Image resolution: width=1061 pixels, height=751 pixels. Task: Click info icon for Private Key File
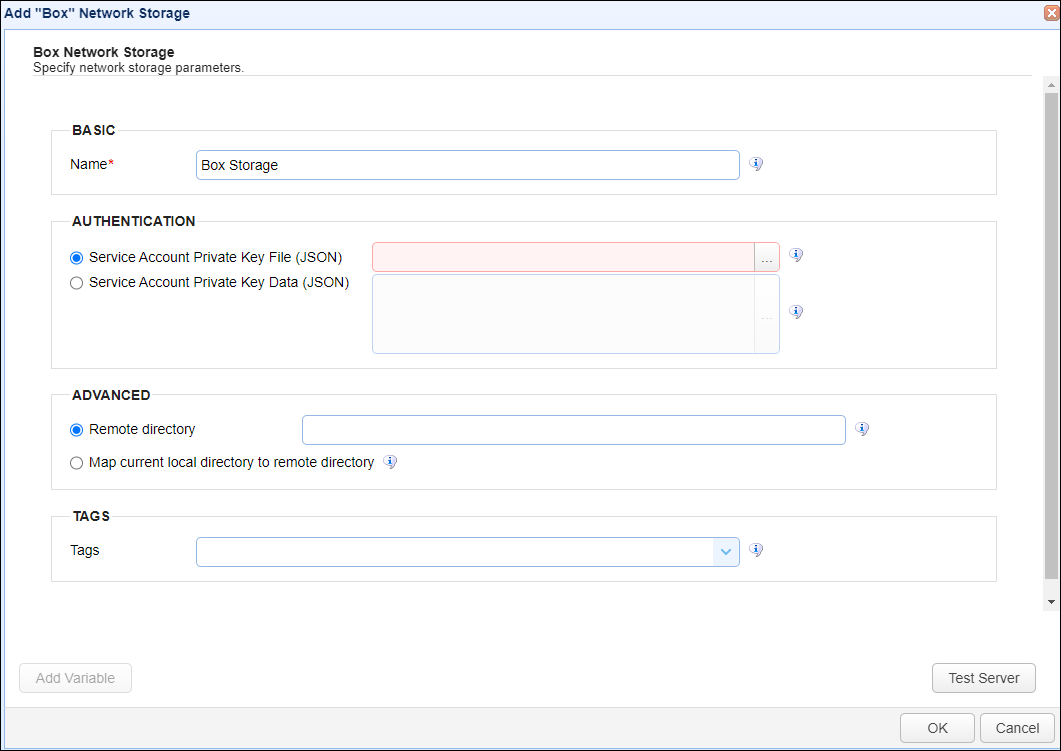point(796,255)
